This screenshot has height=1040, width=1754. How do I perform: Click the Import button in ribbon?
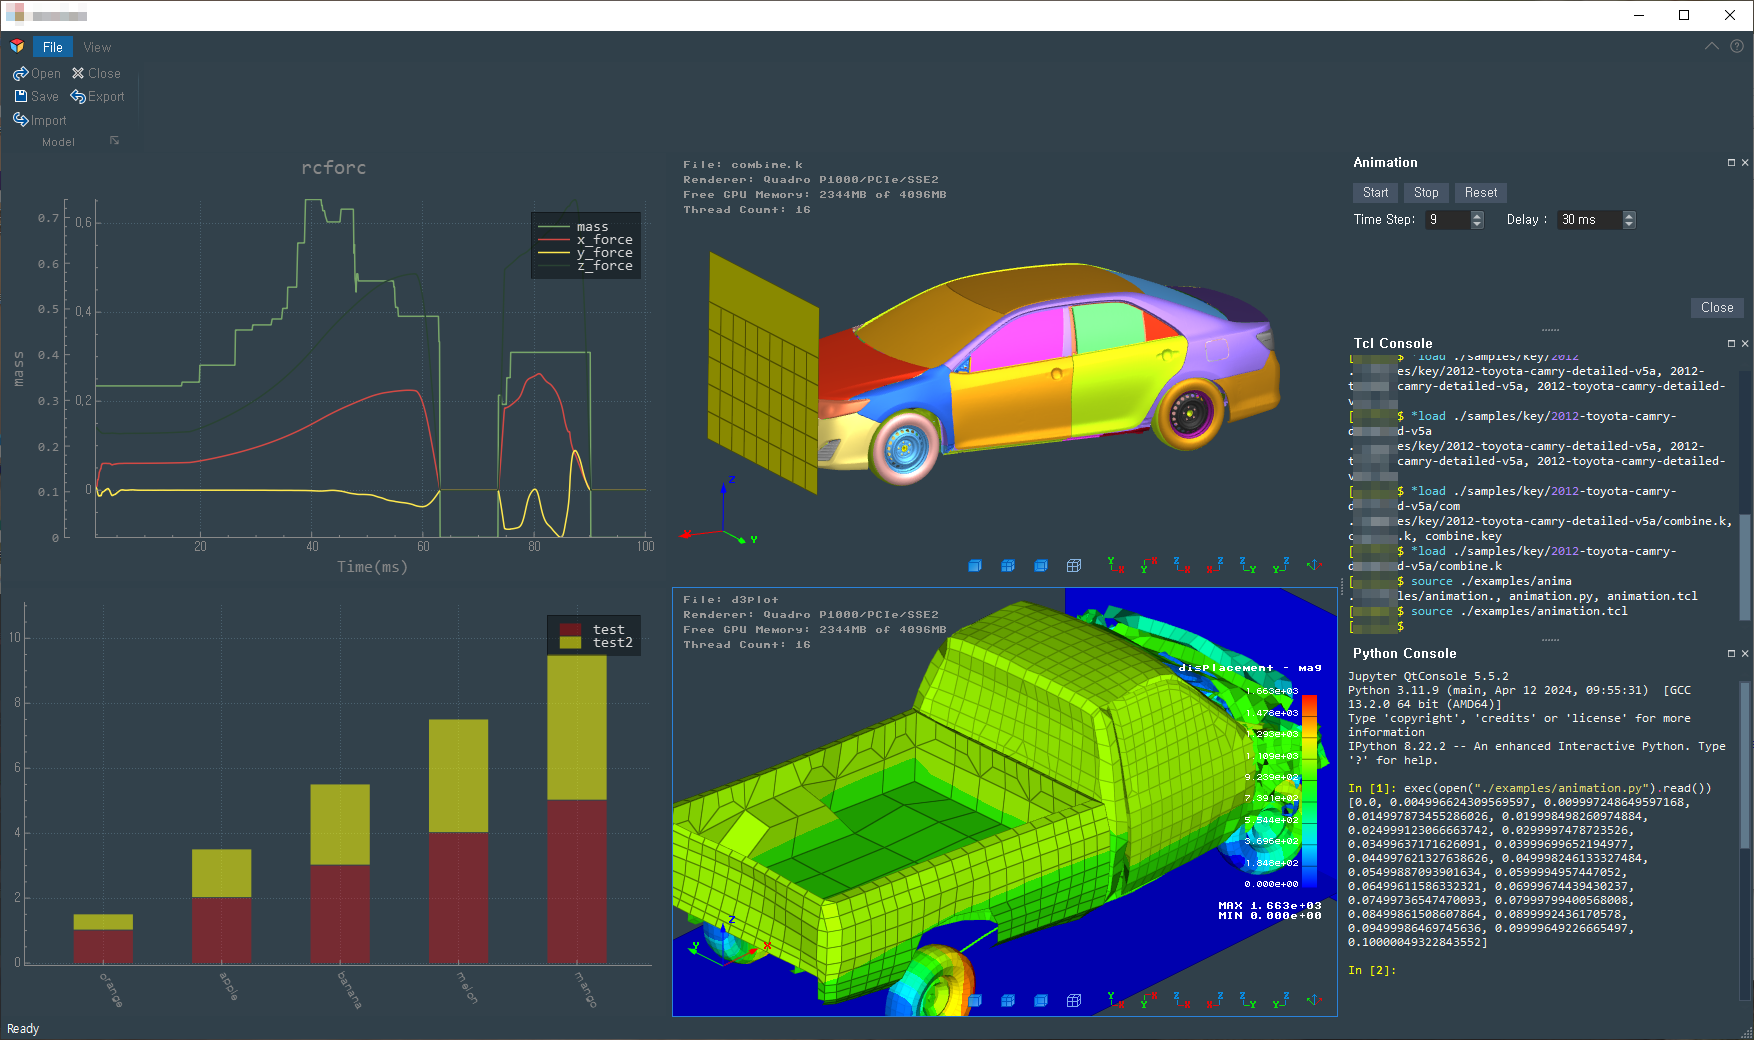40,120
